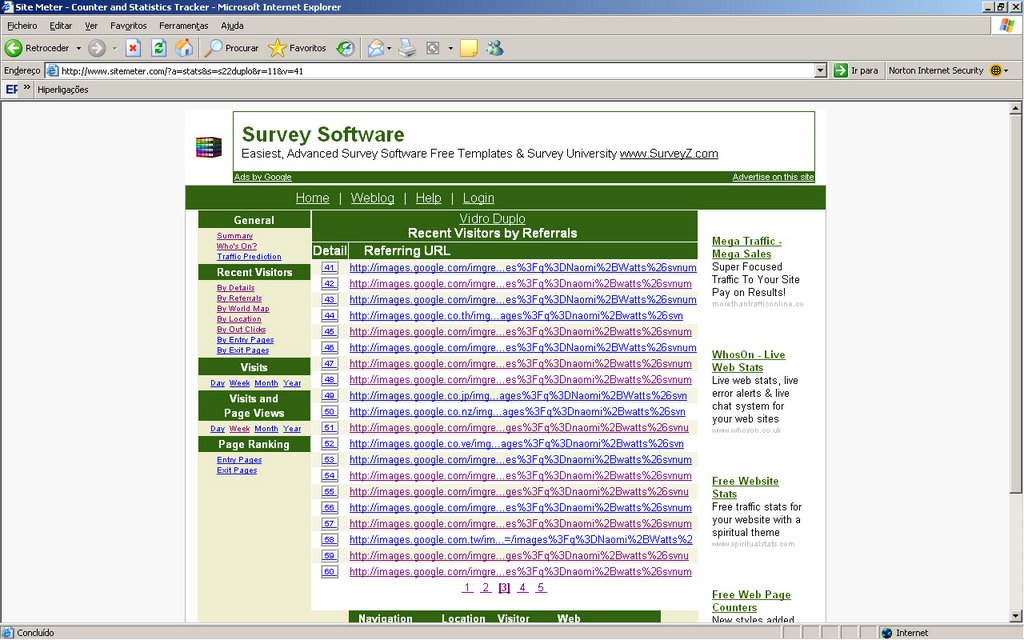Click the forward navigation arrow icon

coord(97,48)
